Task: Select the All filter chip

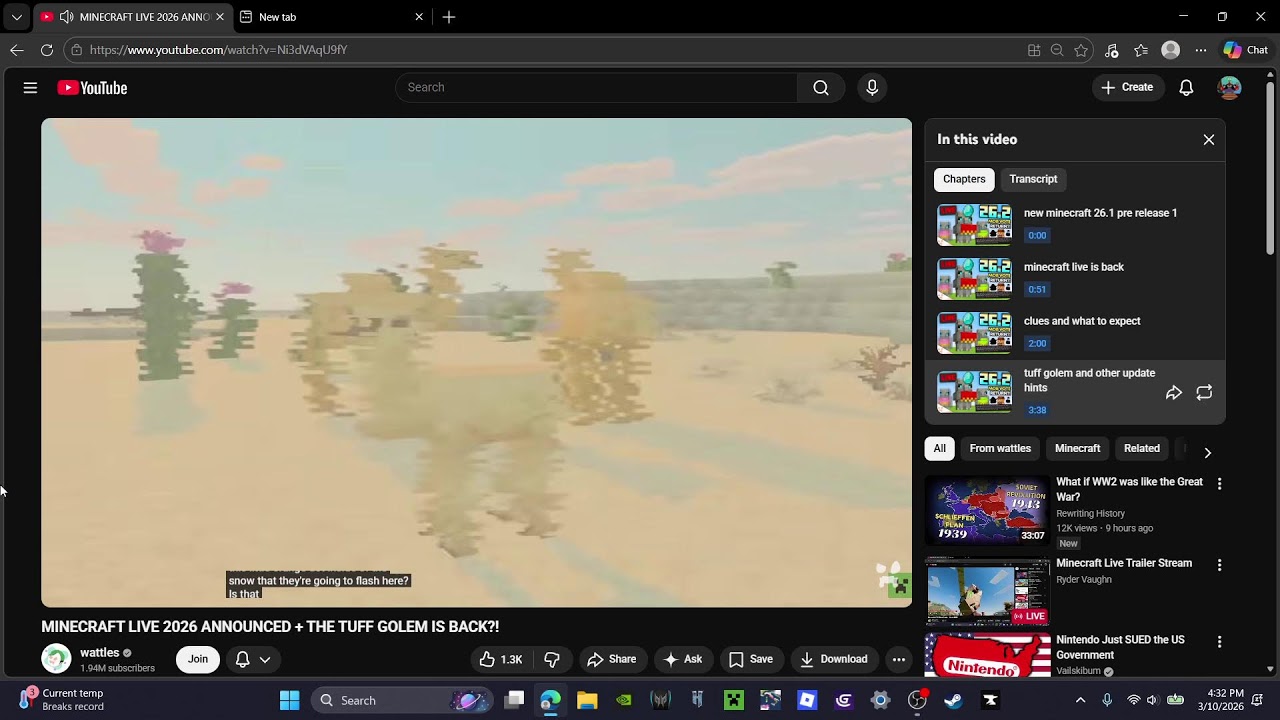Action: pyautogui.click(x=939, y=448)
